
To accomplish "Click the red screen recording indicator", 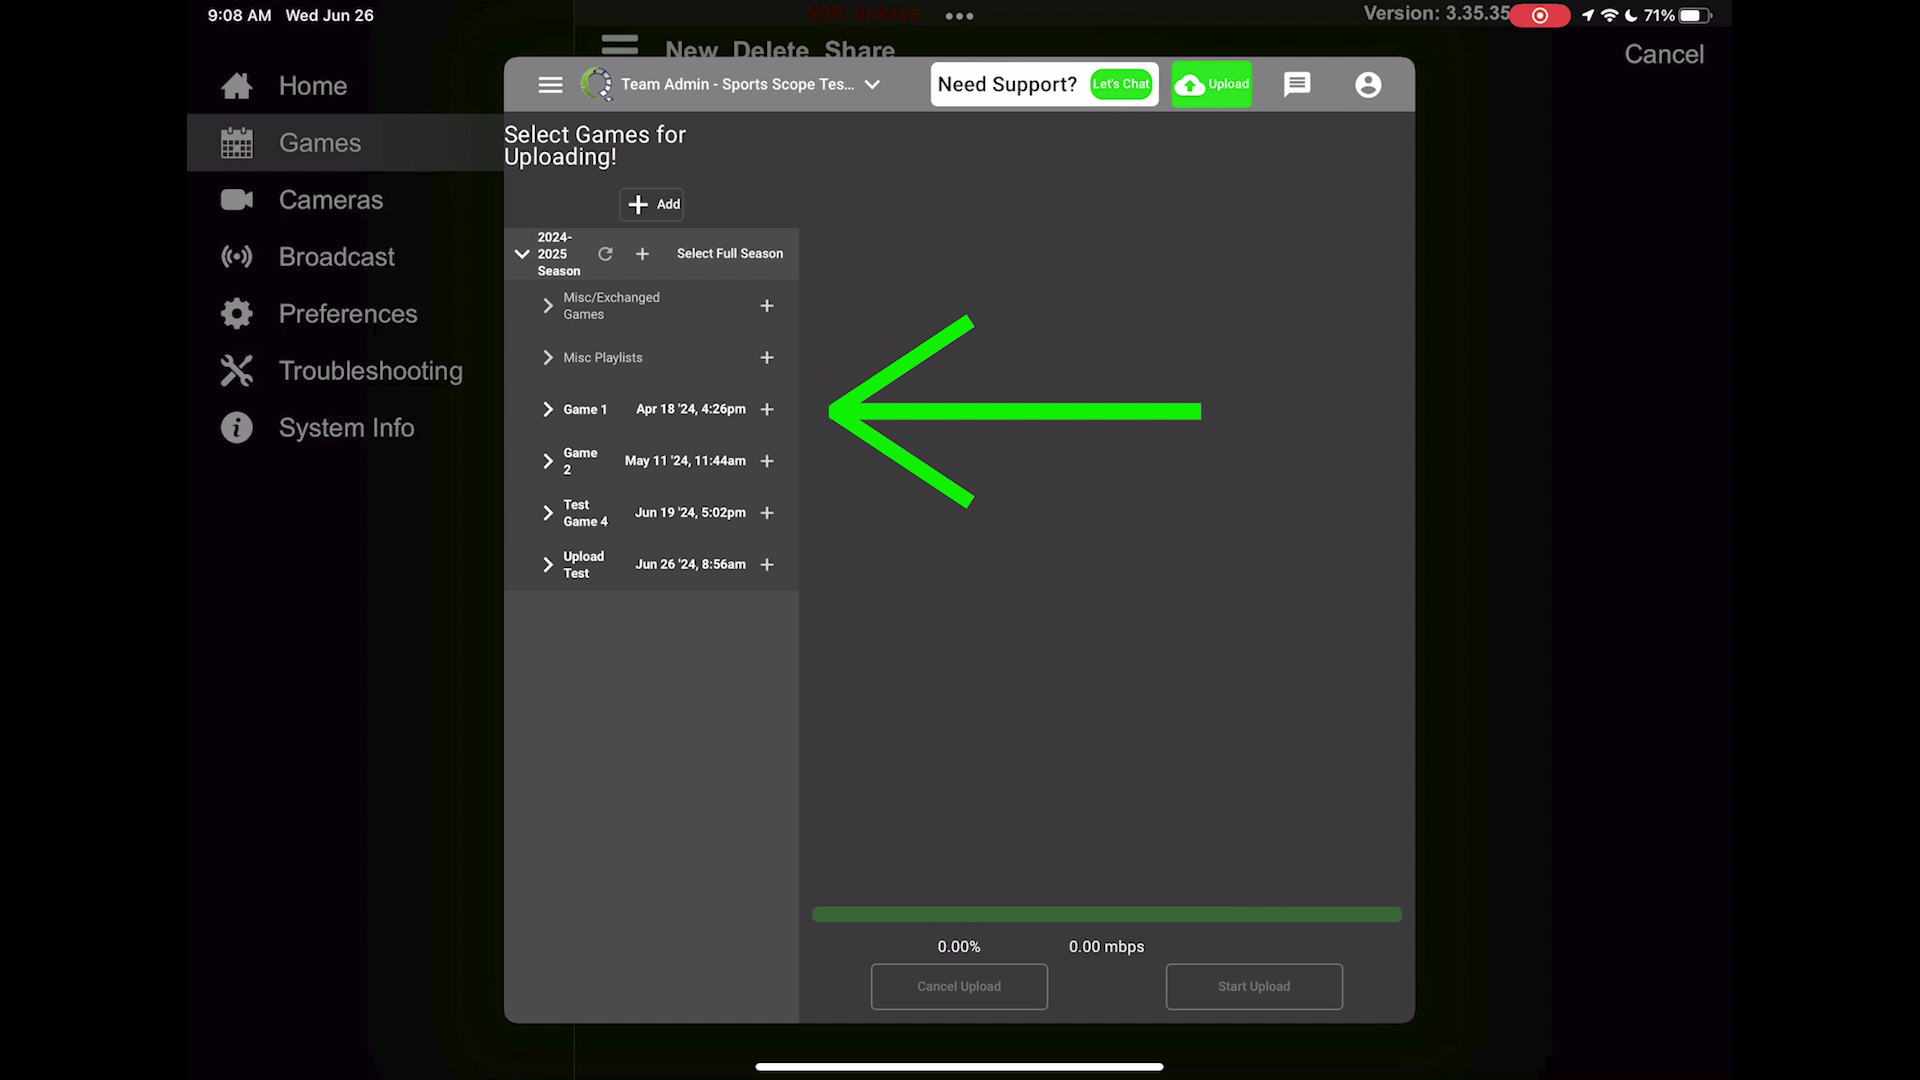I will [1540, 15].
